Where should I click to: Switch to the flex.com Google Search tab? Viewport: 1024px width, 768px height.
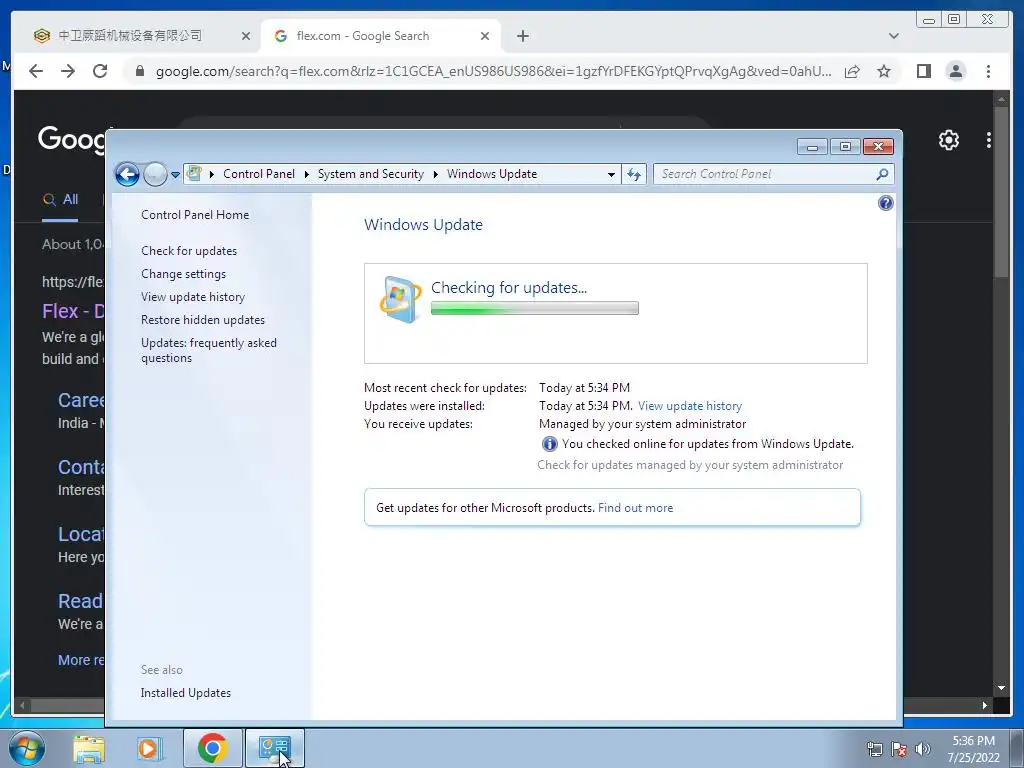381,36
